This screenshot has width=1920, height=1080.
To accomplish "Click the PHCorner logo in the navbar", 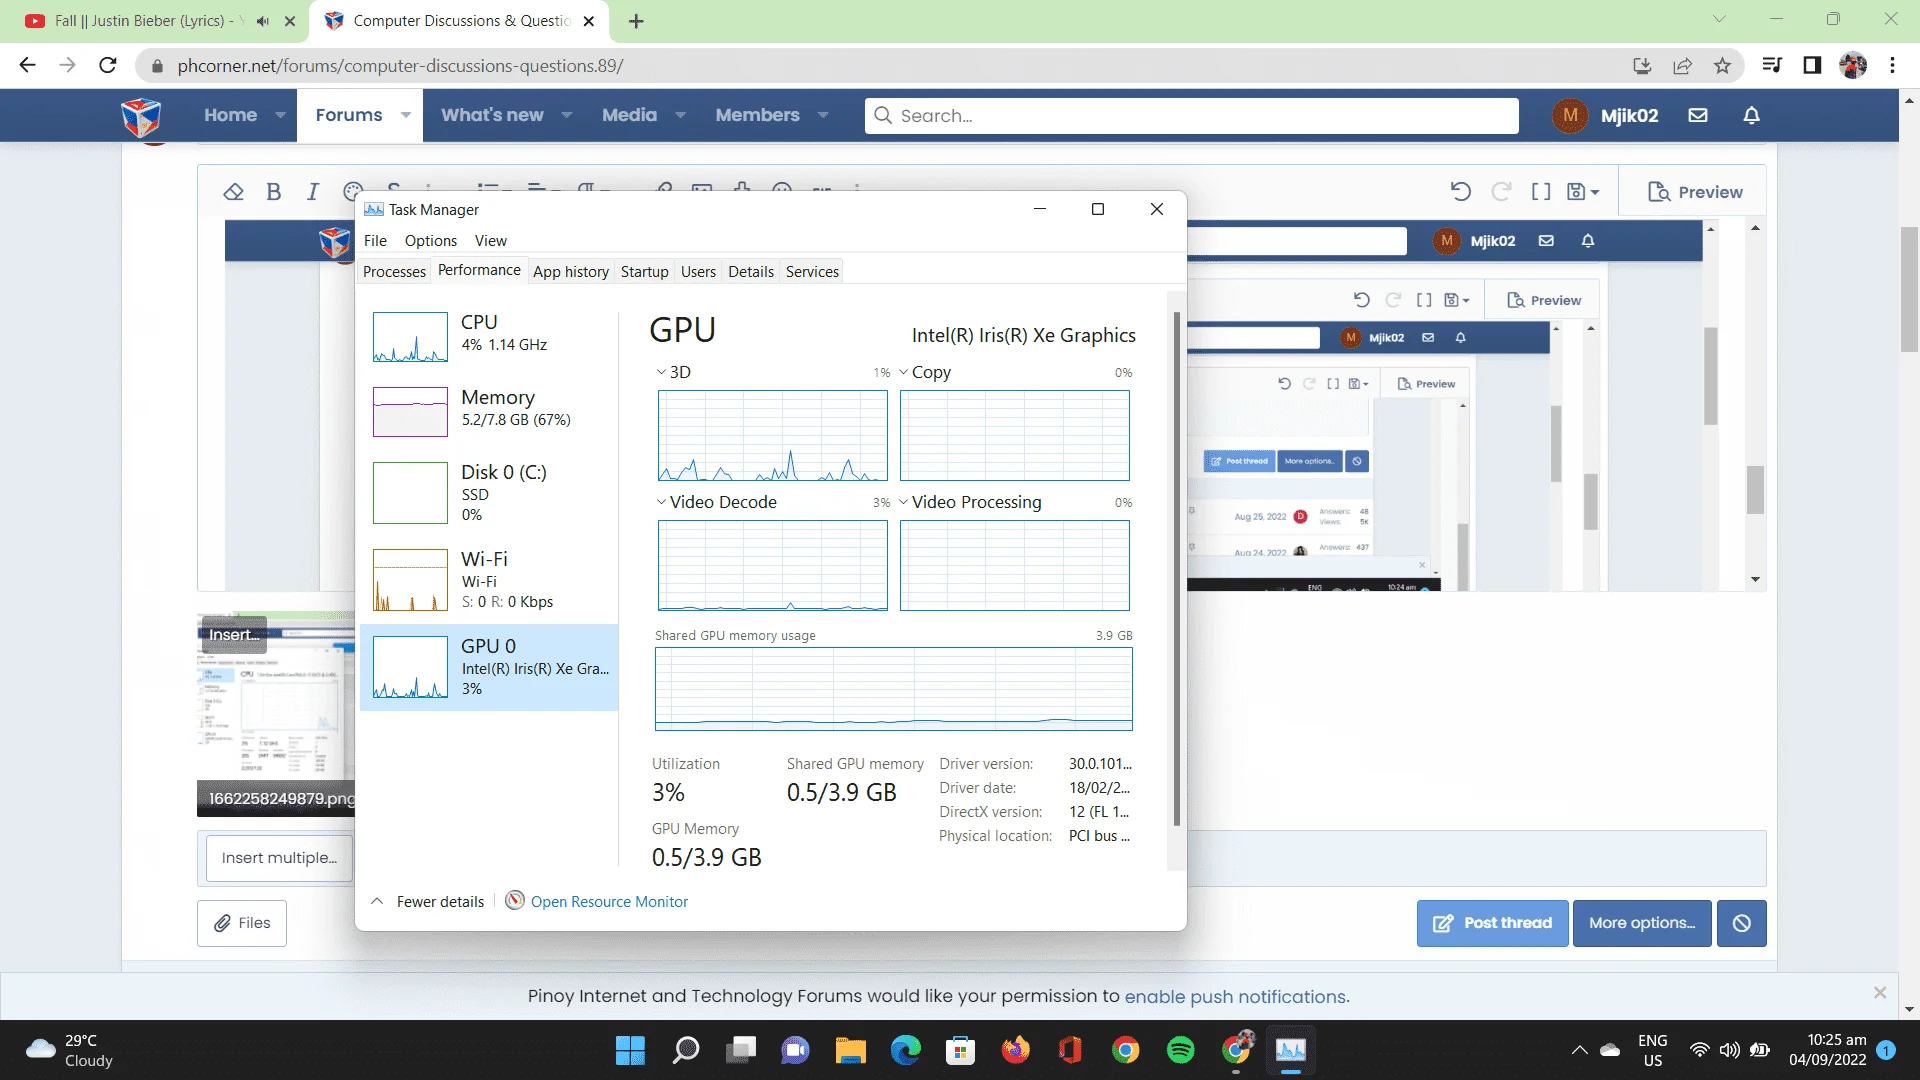I will 141,116.
